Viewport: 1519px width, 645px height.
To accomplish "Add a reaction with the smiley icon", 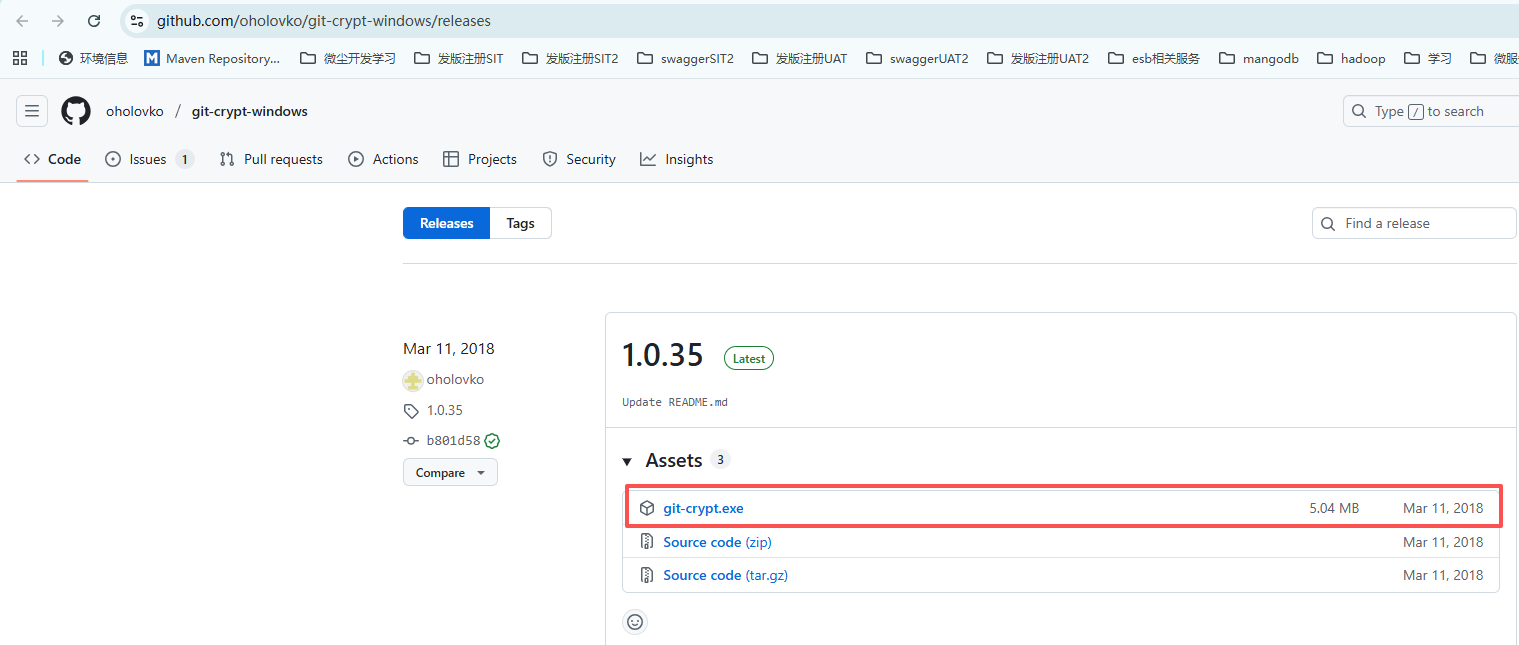I will click(x=635, y=622).
